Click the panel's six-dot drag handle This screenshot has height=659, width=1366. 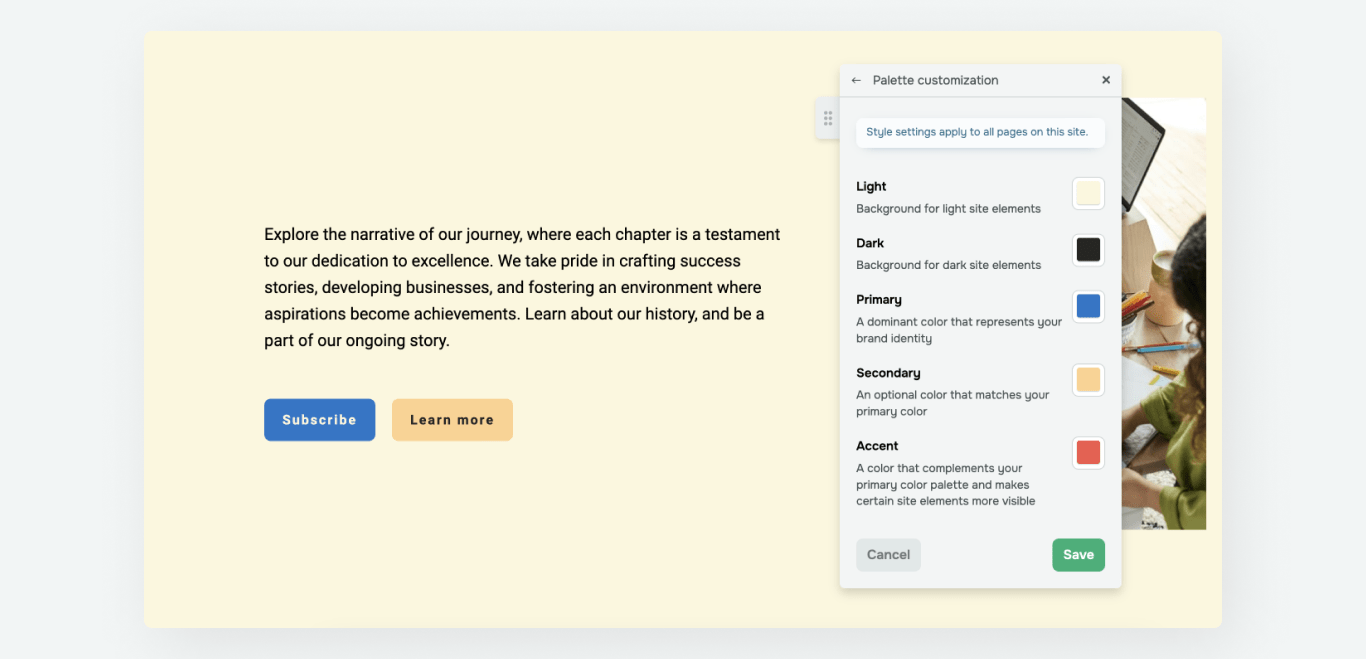coord(828,118)
